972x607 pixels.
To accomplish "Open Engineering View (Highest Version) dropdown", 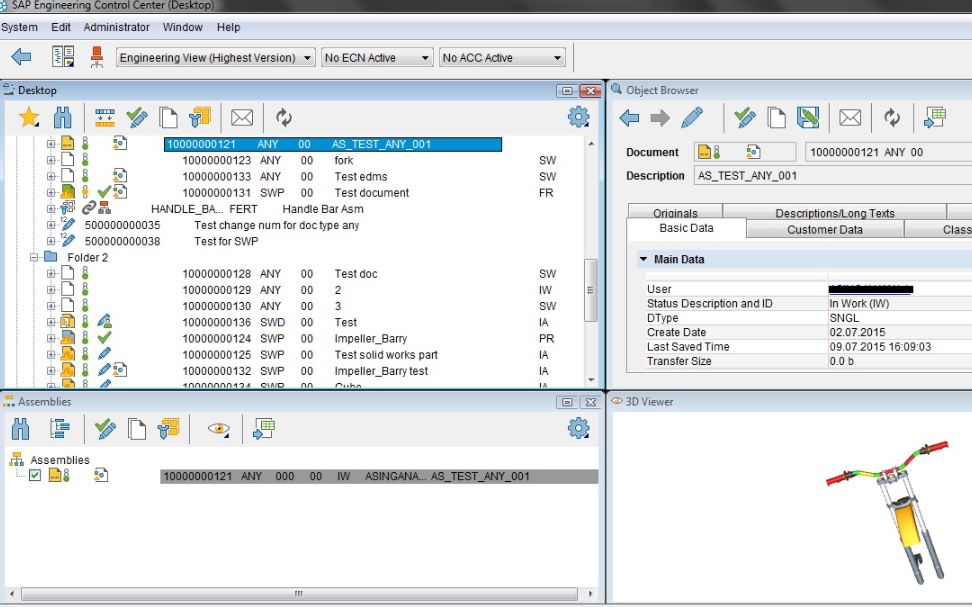I will [215, 58].
